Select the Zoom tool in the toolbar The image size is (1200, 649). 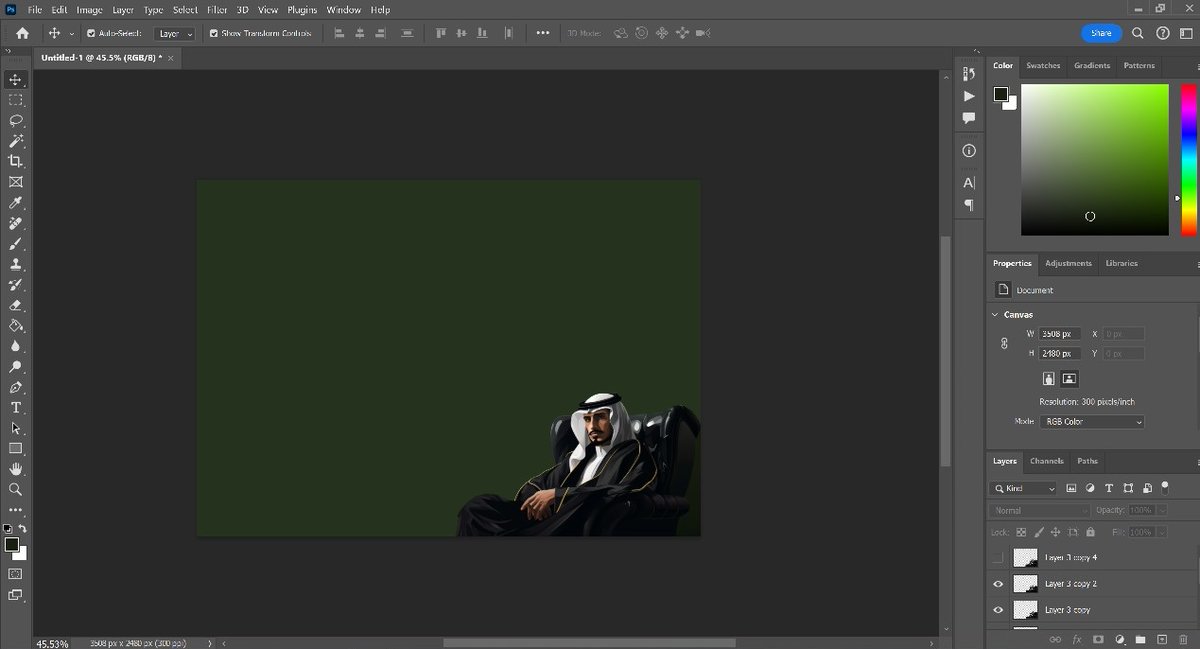[x=16, y=489]
